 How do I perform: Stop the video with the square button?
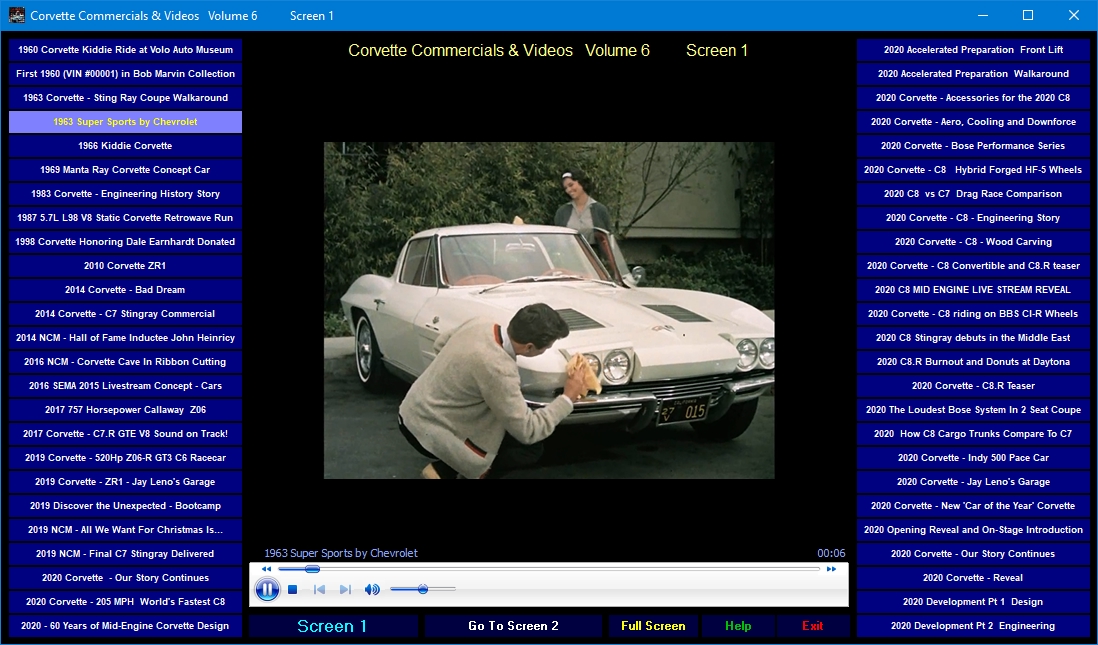tap(293, 590)
